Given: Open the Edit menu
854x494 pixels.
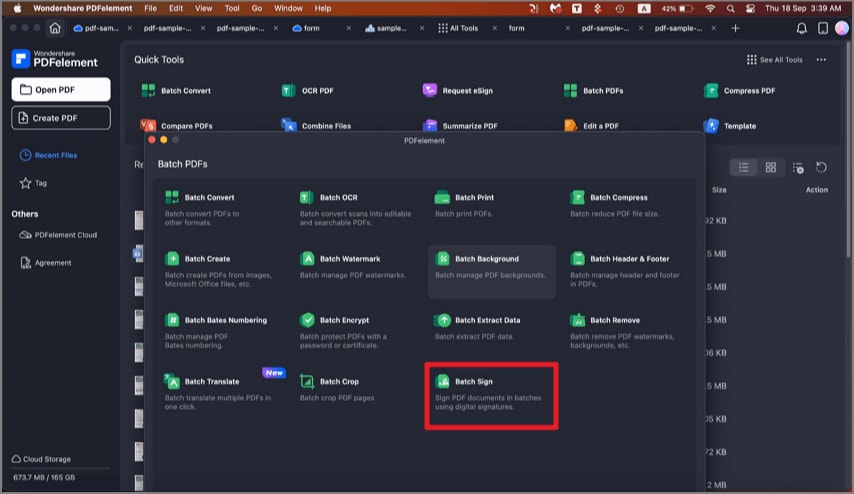Looking at the screenshot, I should [176, 8].
